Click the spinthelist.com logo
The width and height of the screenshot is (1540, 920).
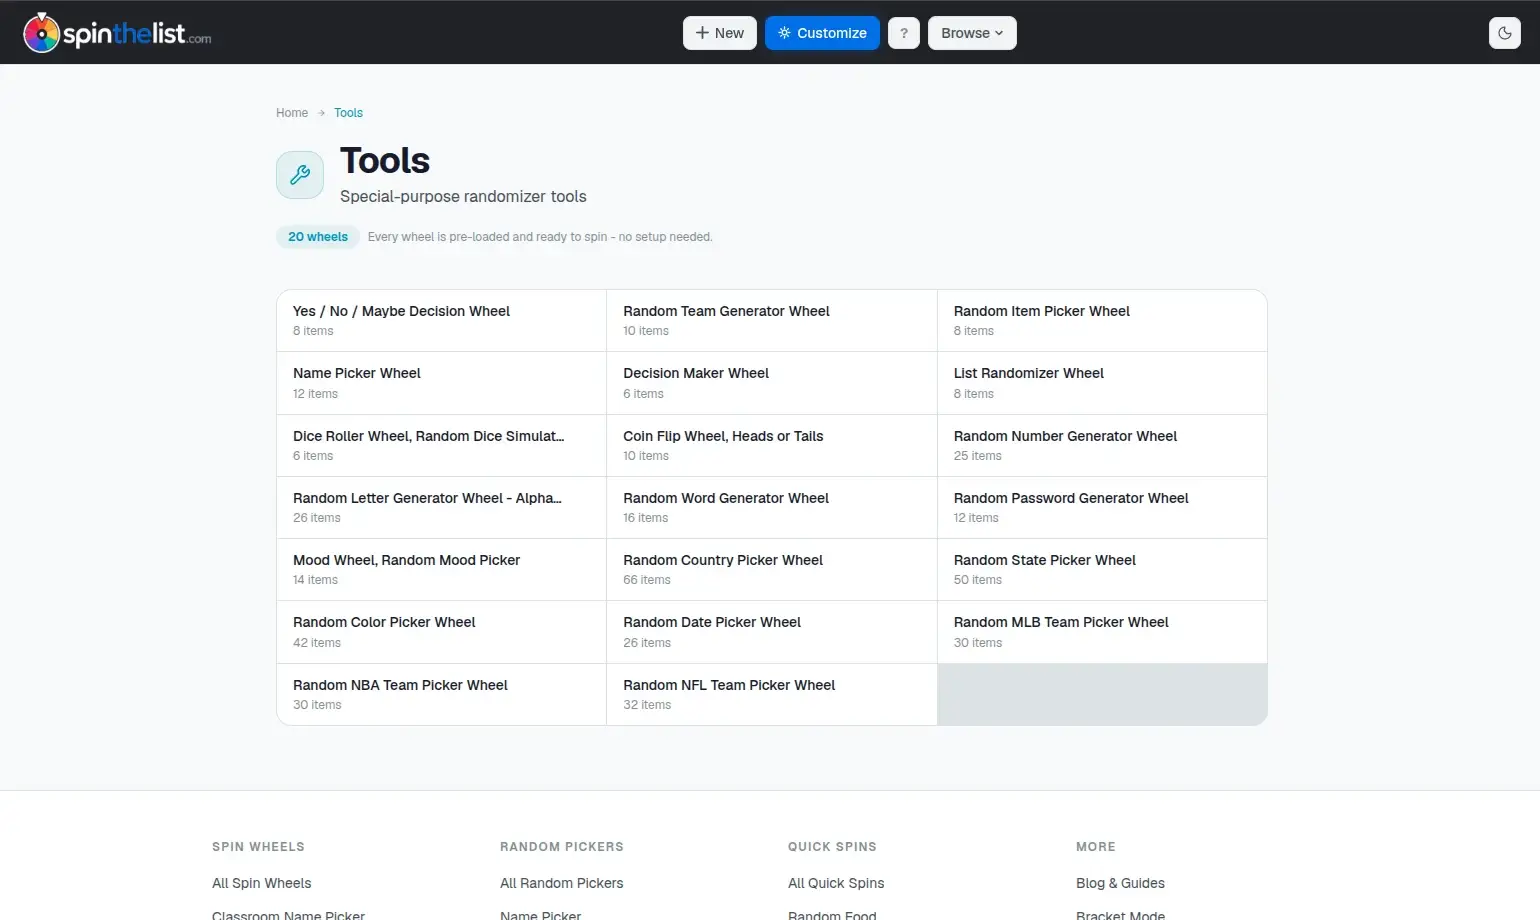pyautogui.click(x=117, y=33)
